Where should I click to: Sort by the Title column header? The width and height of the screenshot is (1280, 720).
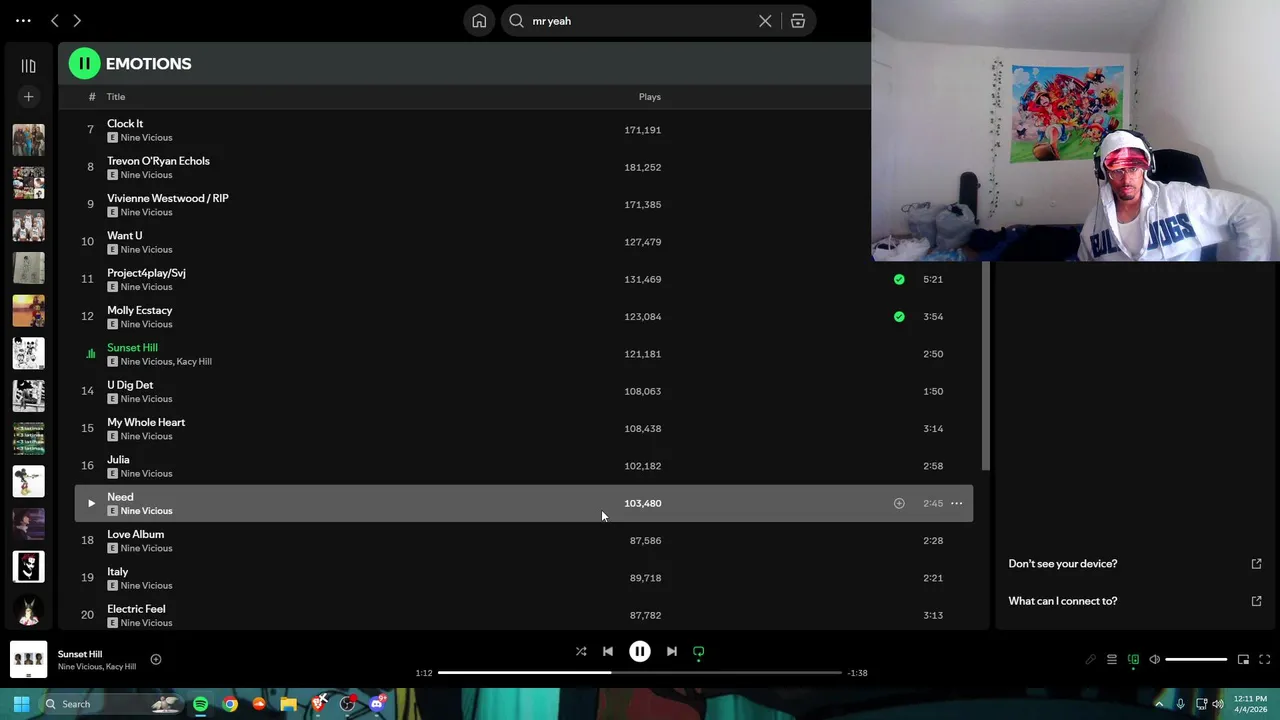click(116, 97)
